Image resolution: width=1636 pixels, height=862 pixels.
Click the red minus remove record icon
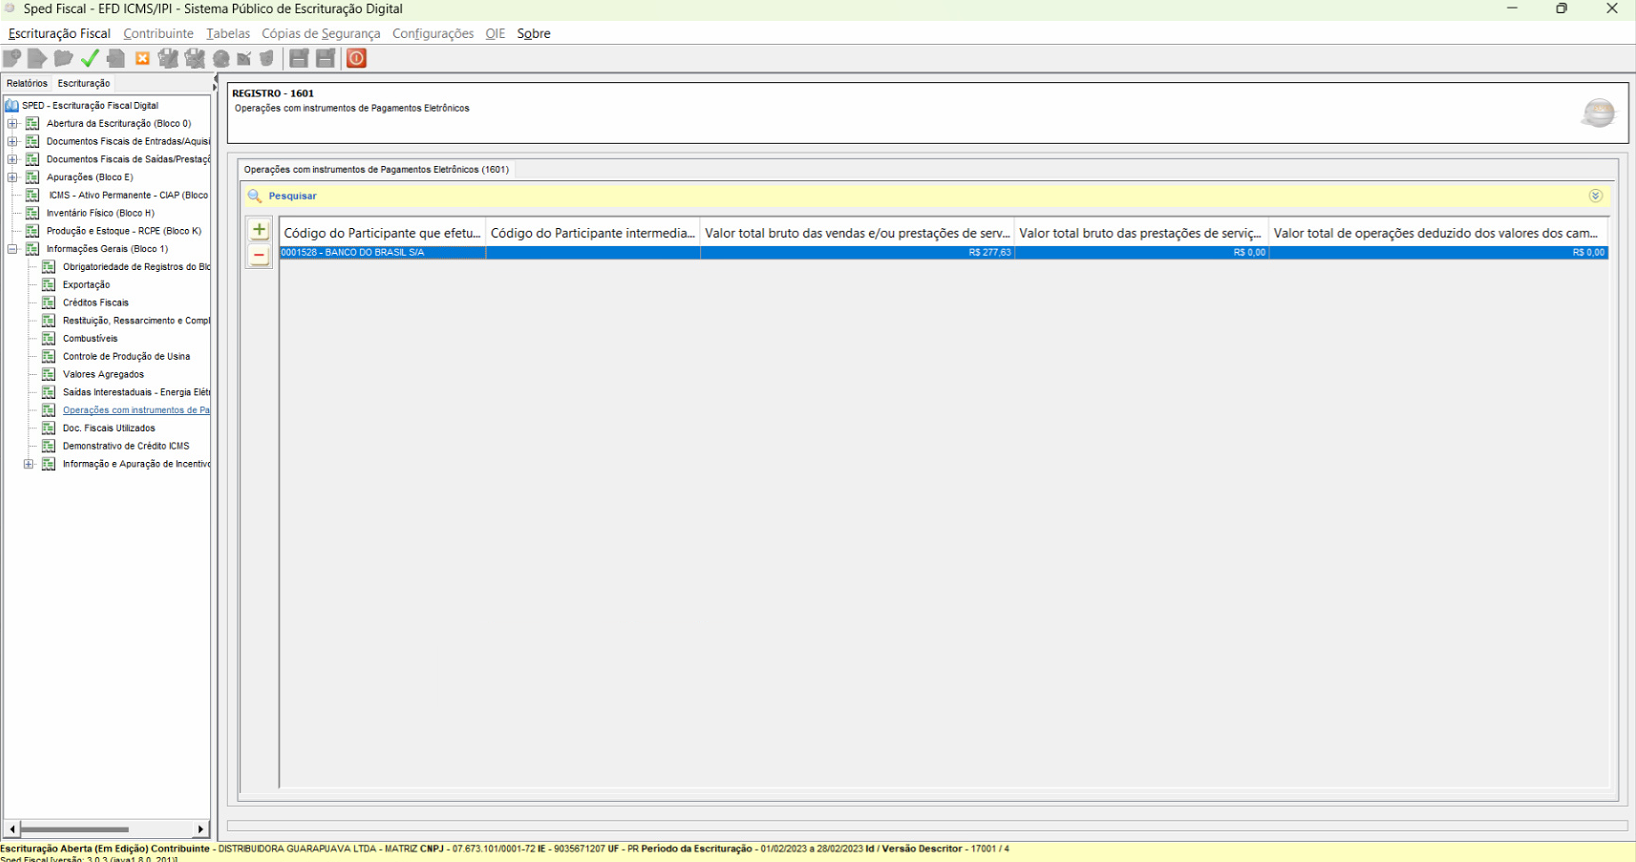point(259,256)
